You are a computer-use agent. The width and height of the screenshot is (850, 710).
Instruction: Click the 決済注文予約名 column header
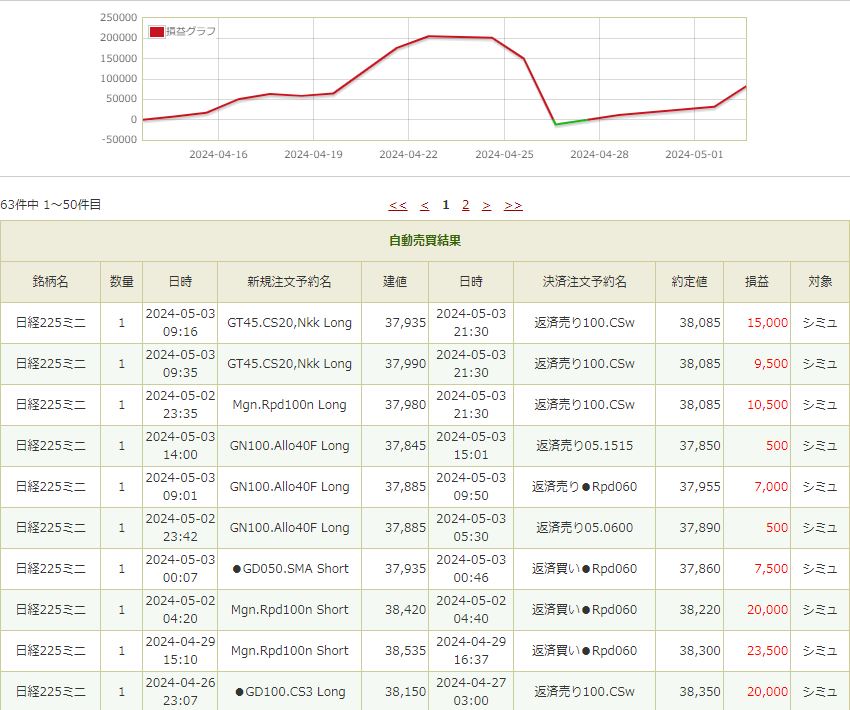584,282
